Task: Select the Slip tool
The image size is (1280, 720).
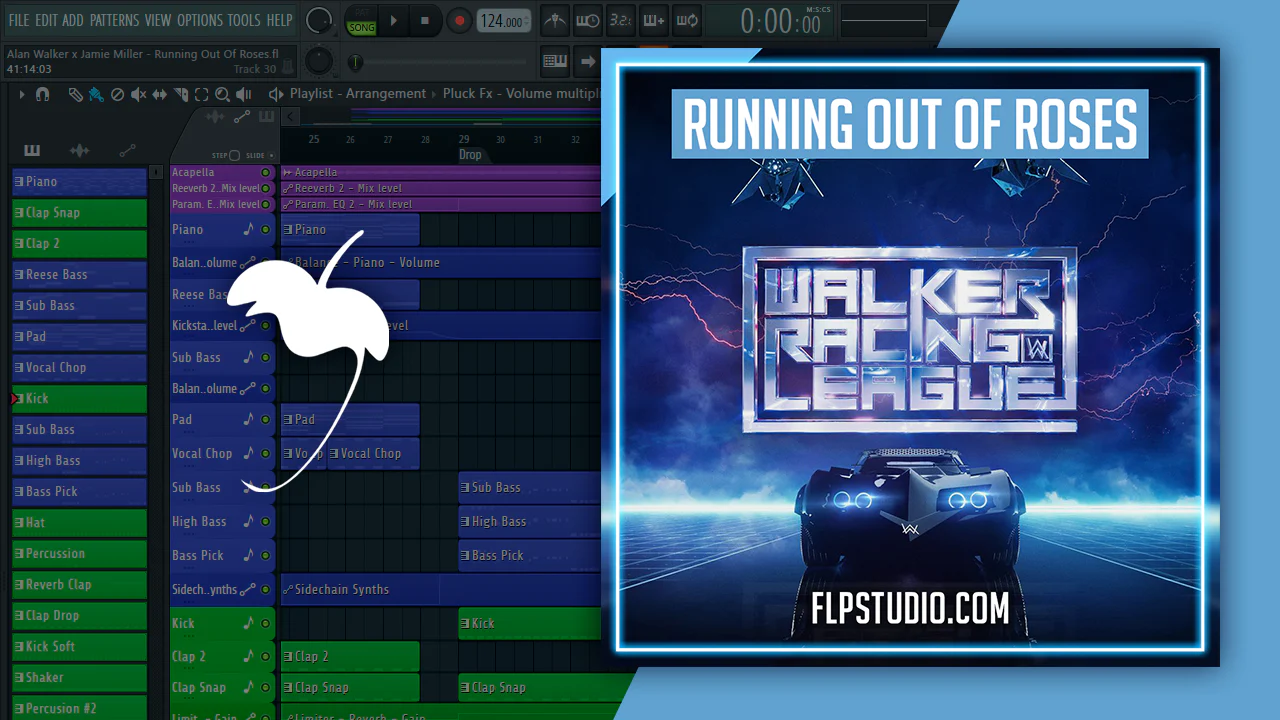Action: (160, 94)
